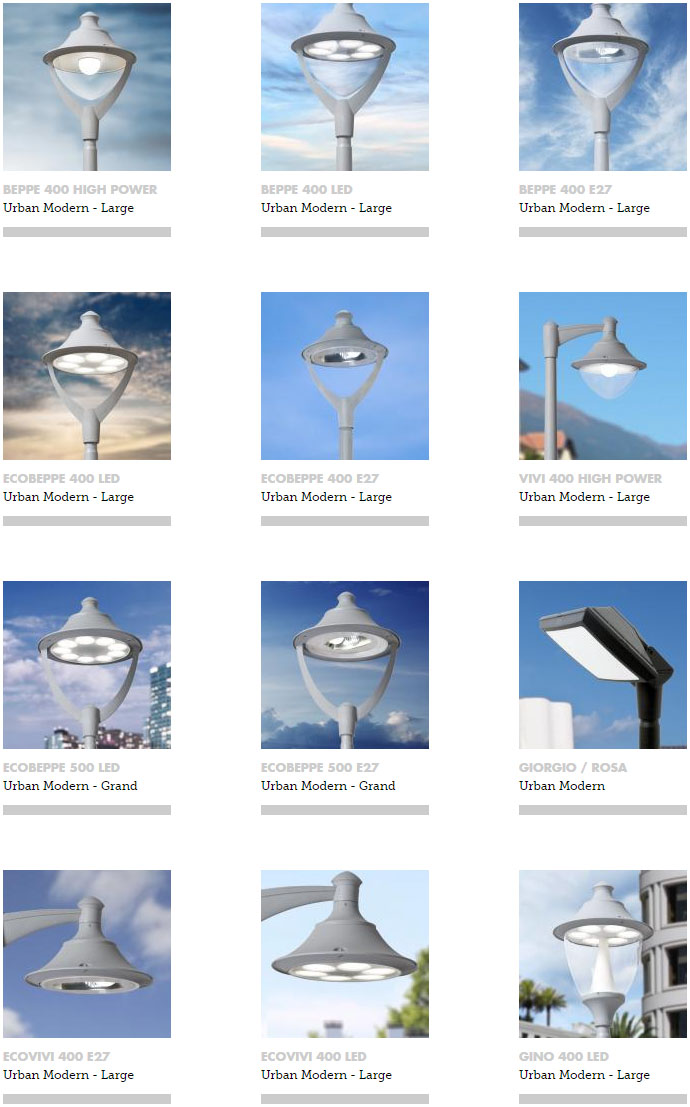Select the ECOBEPPE 500 LED lamp image
This screenshot has height=1107, width=690.
tap(87, 665)
